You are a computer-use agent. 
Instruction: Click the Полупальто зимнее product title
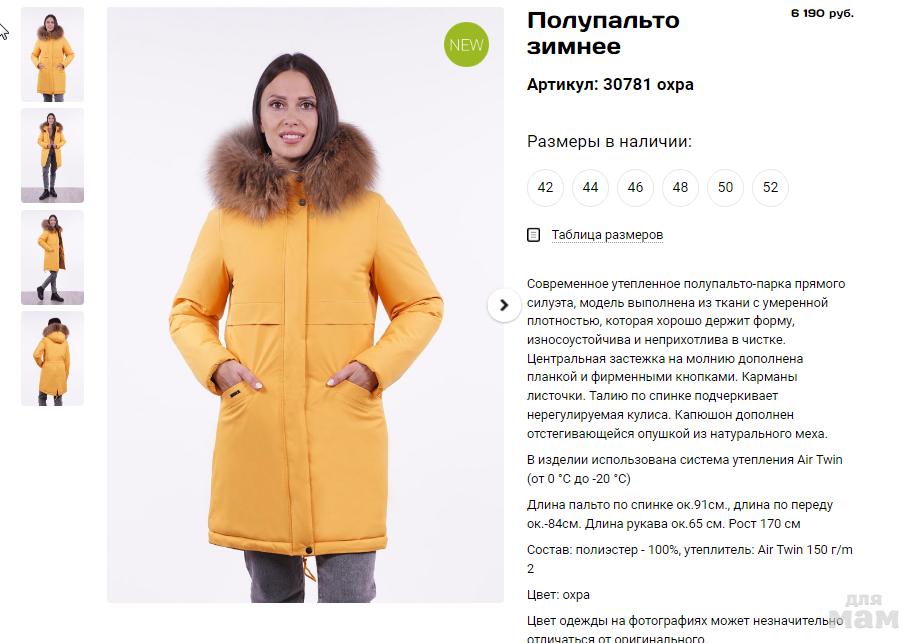[x=603, y=33]
